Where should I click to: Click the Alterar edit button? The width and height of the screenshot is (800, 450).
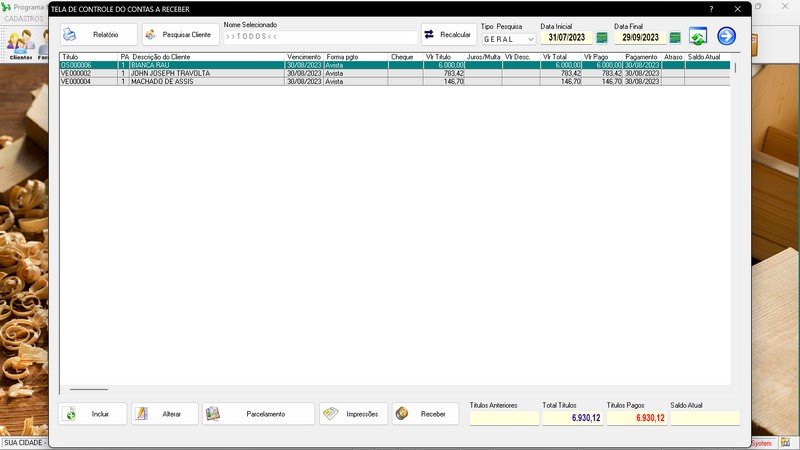165,414
